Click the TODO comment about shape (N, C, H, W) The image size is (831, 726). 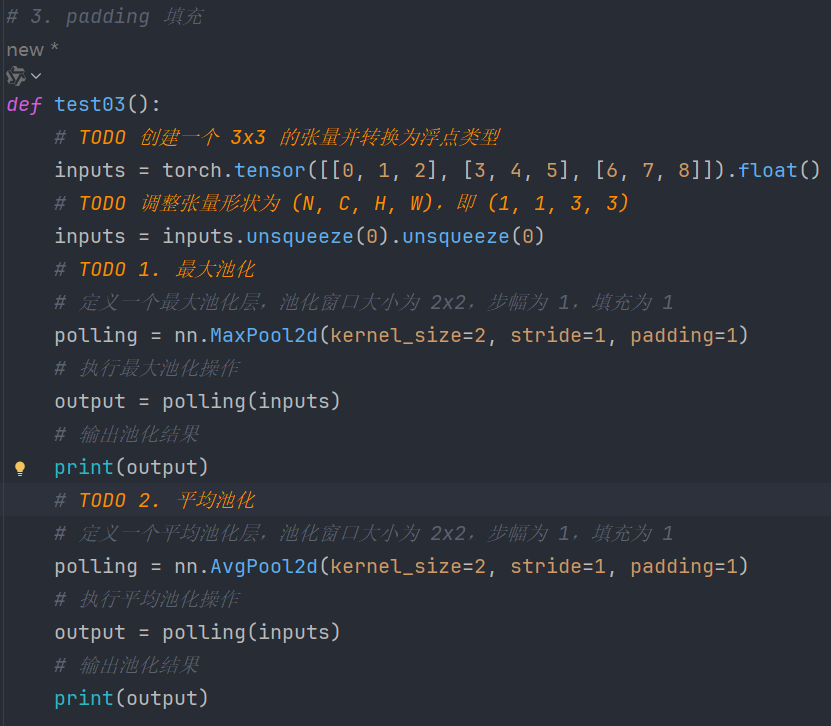tap(342, 203)
